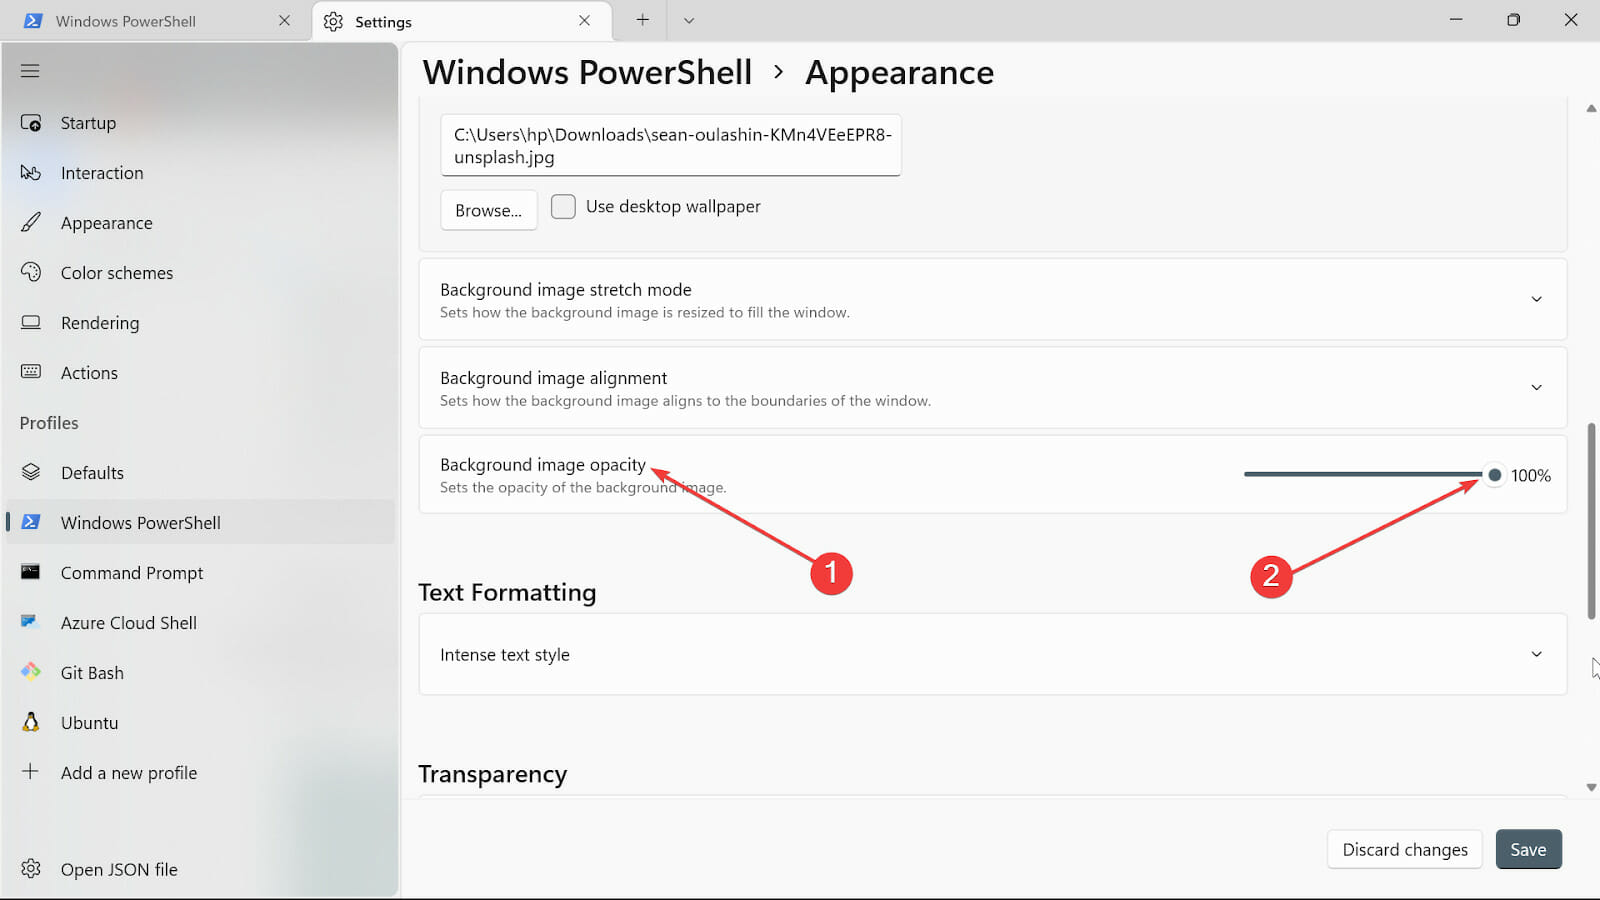Click the background opacity slider thumb
Image resolution: width=1600 pixels, height=900 pixels.
[x=1494, y=475]
